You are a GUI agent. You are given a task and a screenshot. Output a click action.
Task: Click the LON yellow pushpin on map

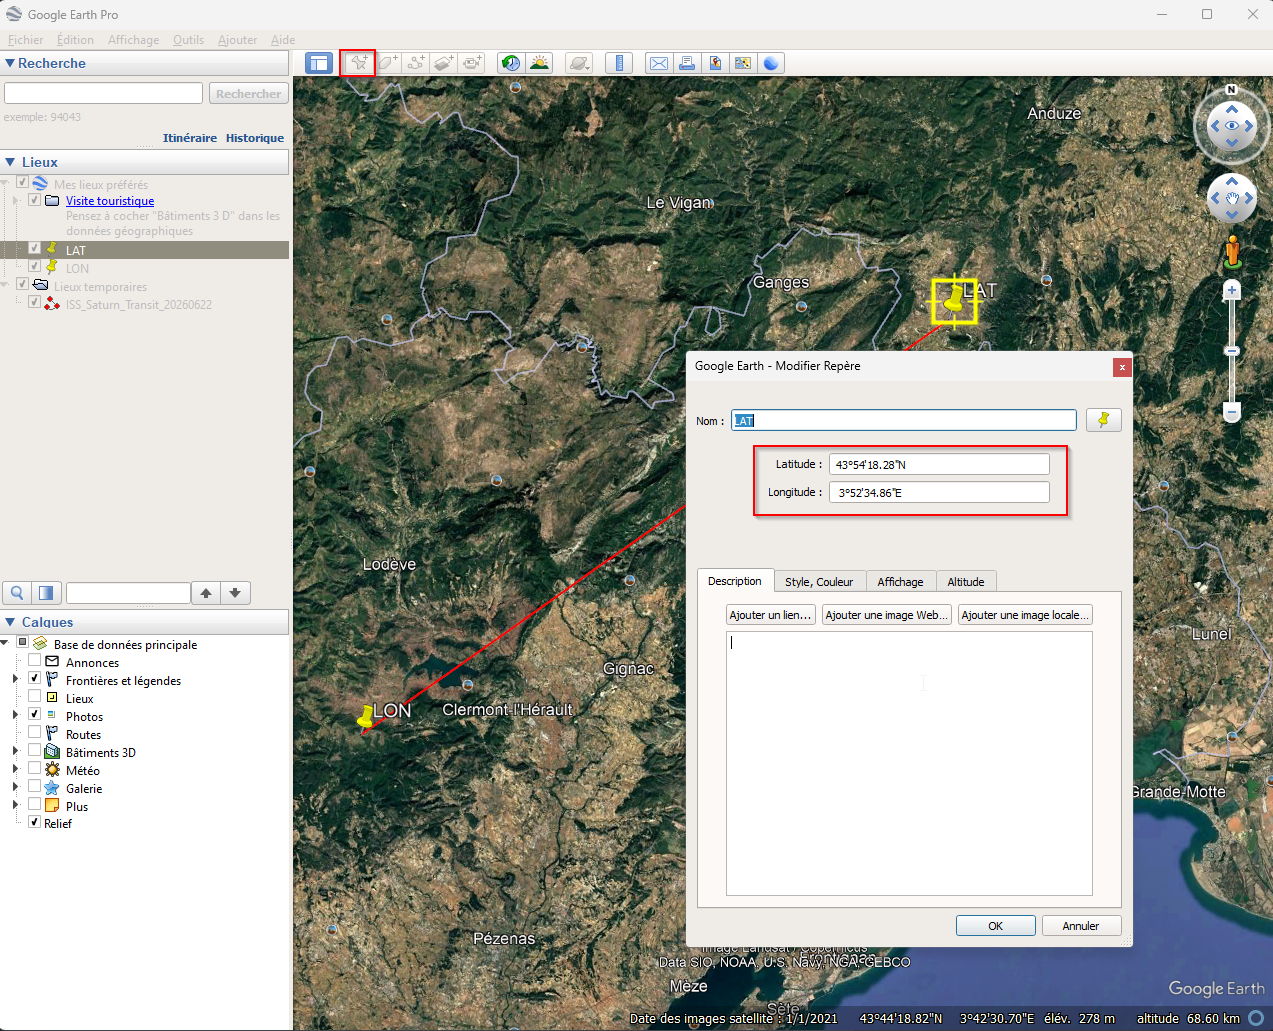coord(366,716)
